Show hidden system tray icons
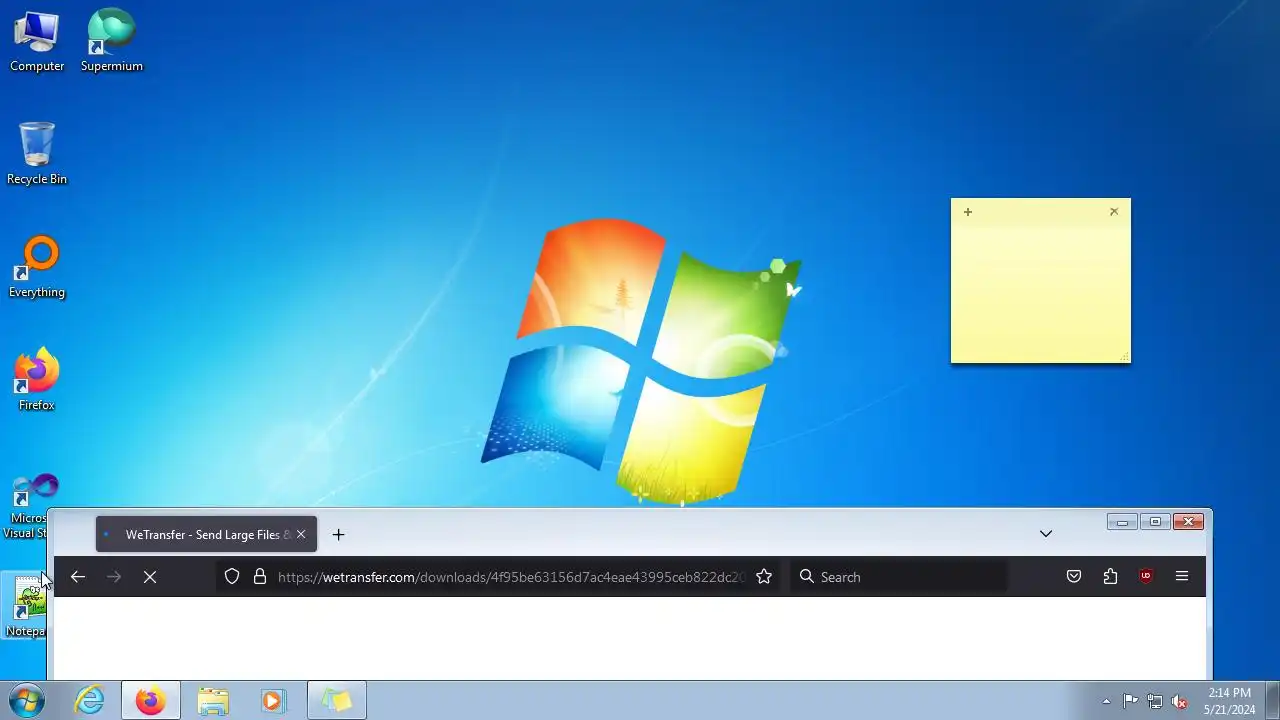Image resolution: width=1280 pixels, height=720 pixels. coord(1106,701)
